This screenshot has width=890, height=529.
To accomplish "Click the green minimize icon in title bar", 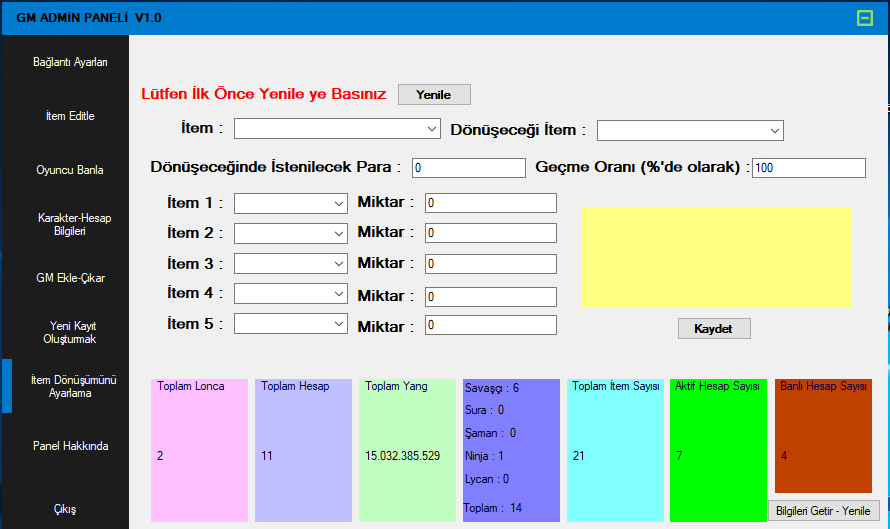I will [864, 18].
